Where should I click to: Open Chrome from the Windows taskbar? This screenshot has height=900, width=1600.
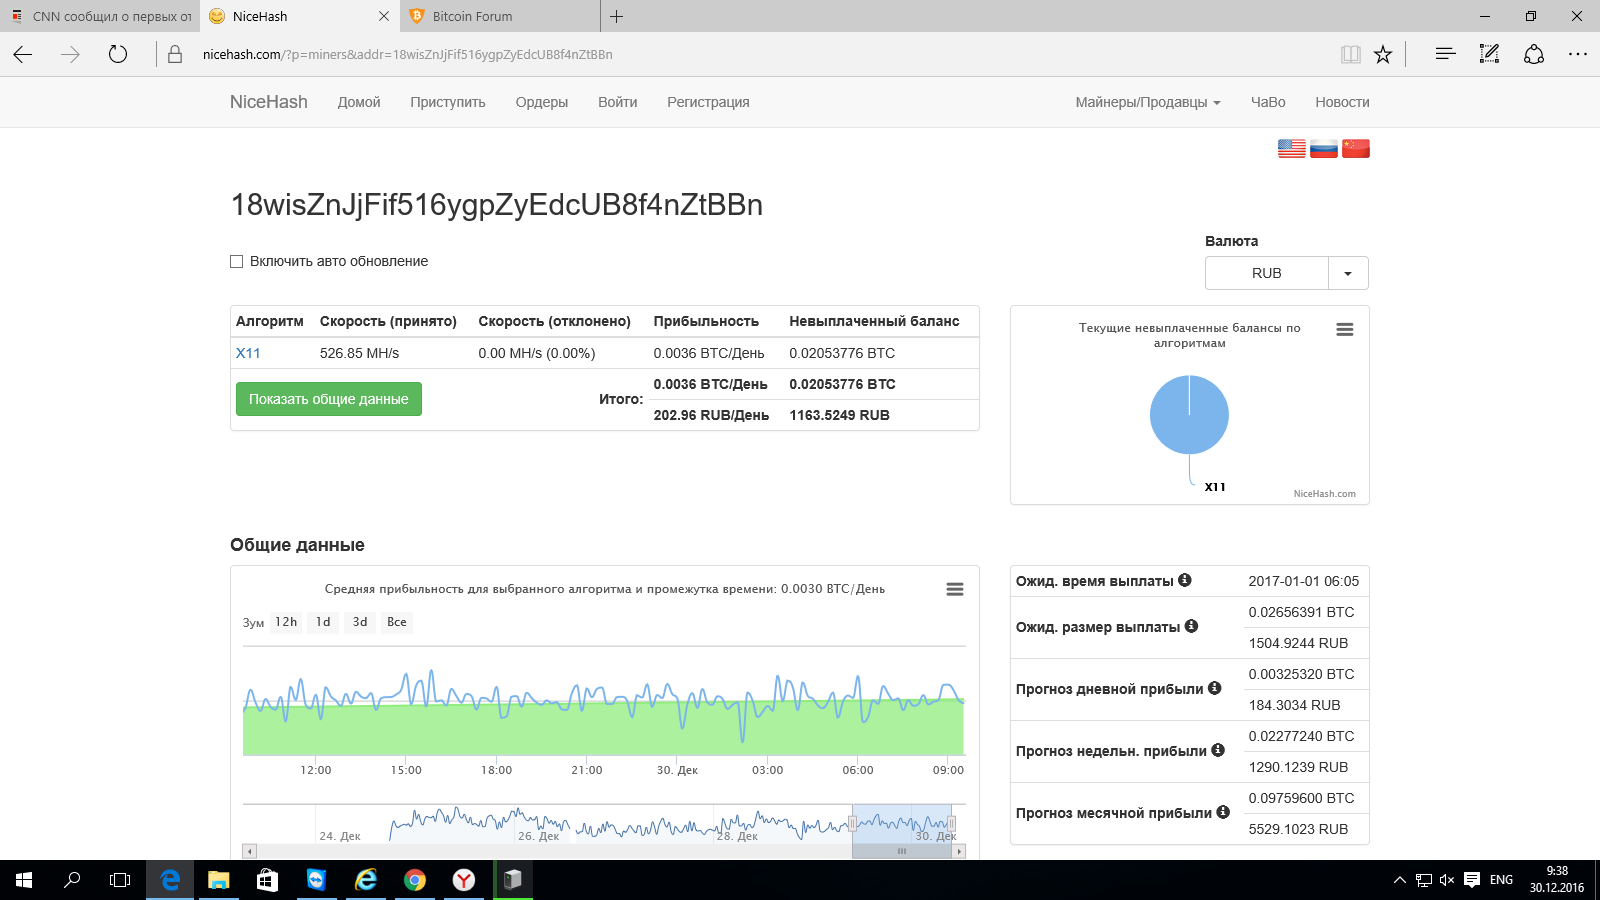point(414,880)
